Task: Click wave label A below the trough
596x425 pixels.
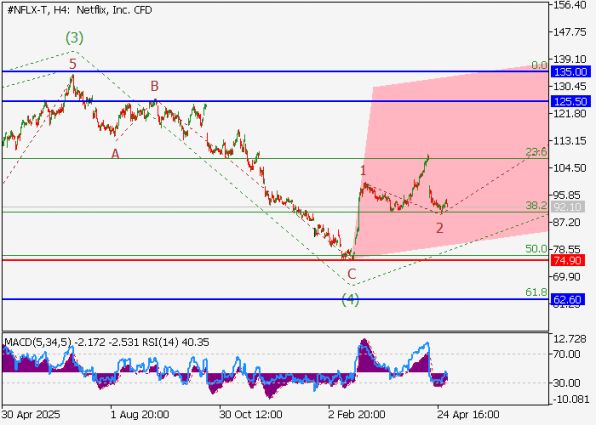Action: 115,154
